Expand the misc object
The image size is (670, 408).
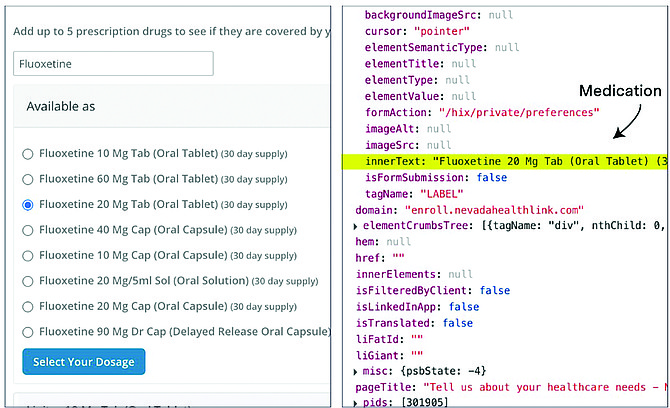356,372
